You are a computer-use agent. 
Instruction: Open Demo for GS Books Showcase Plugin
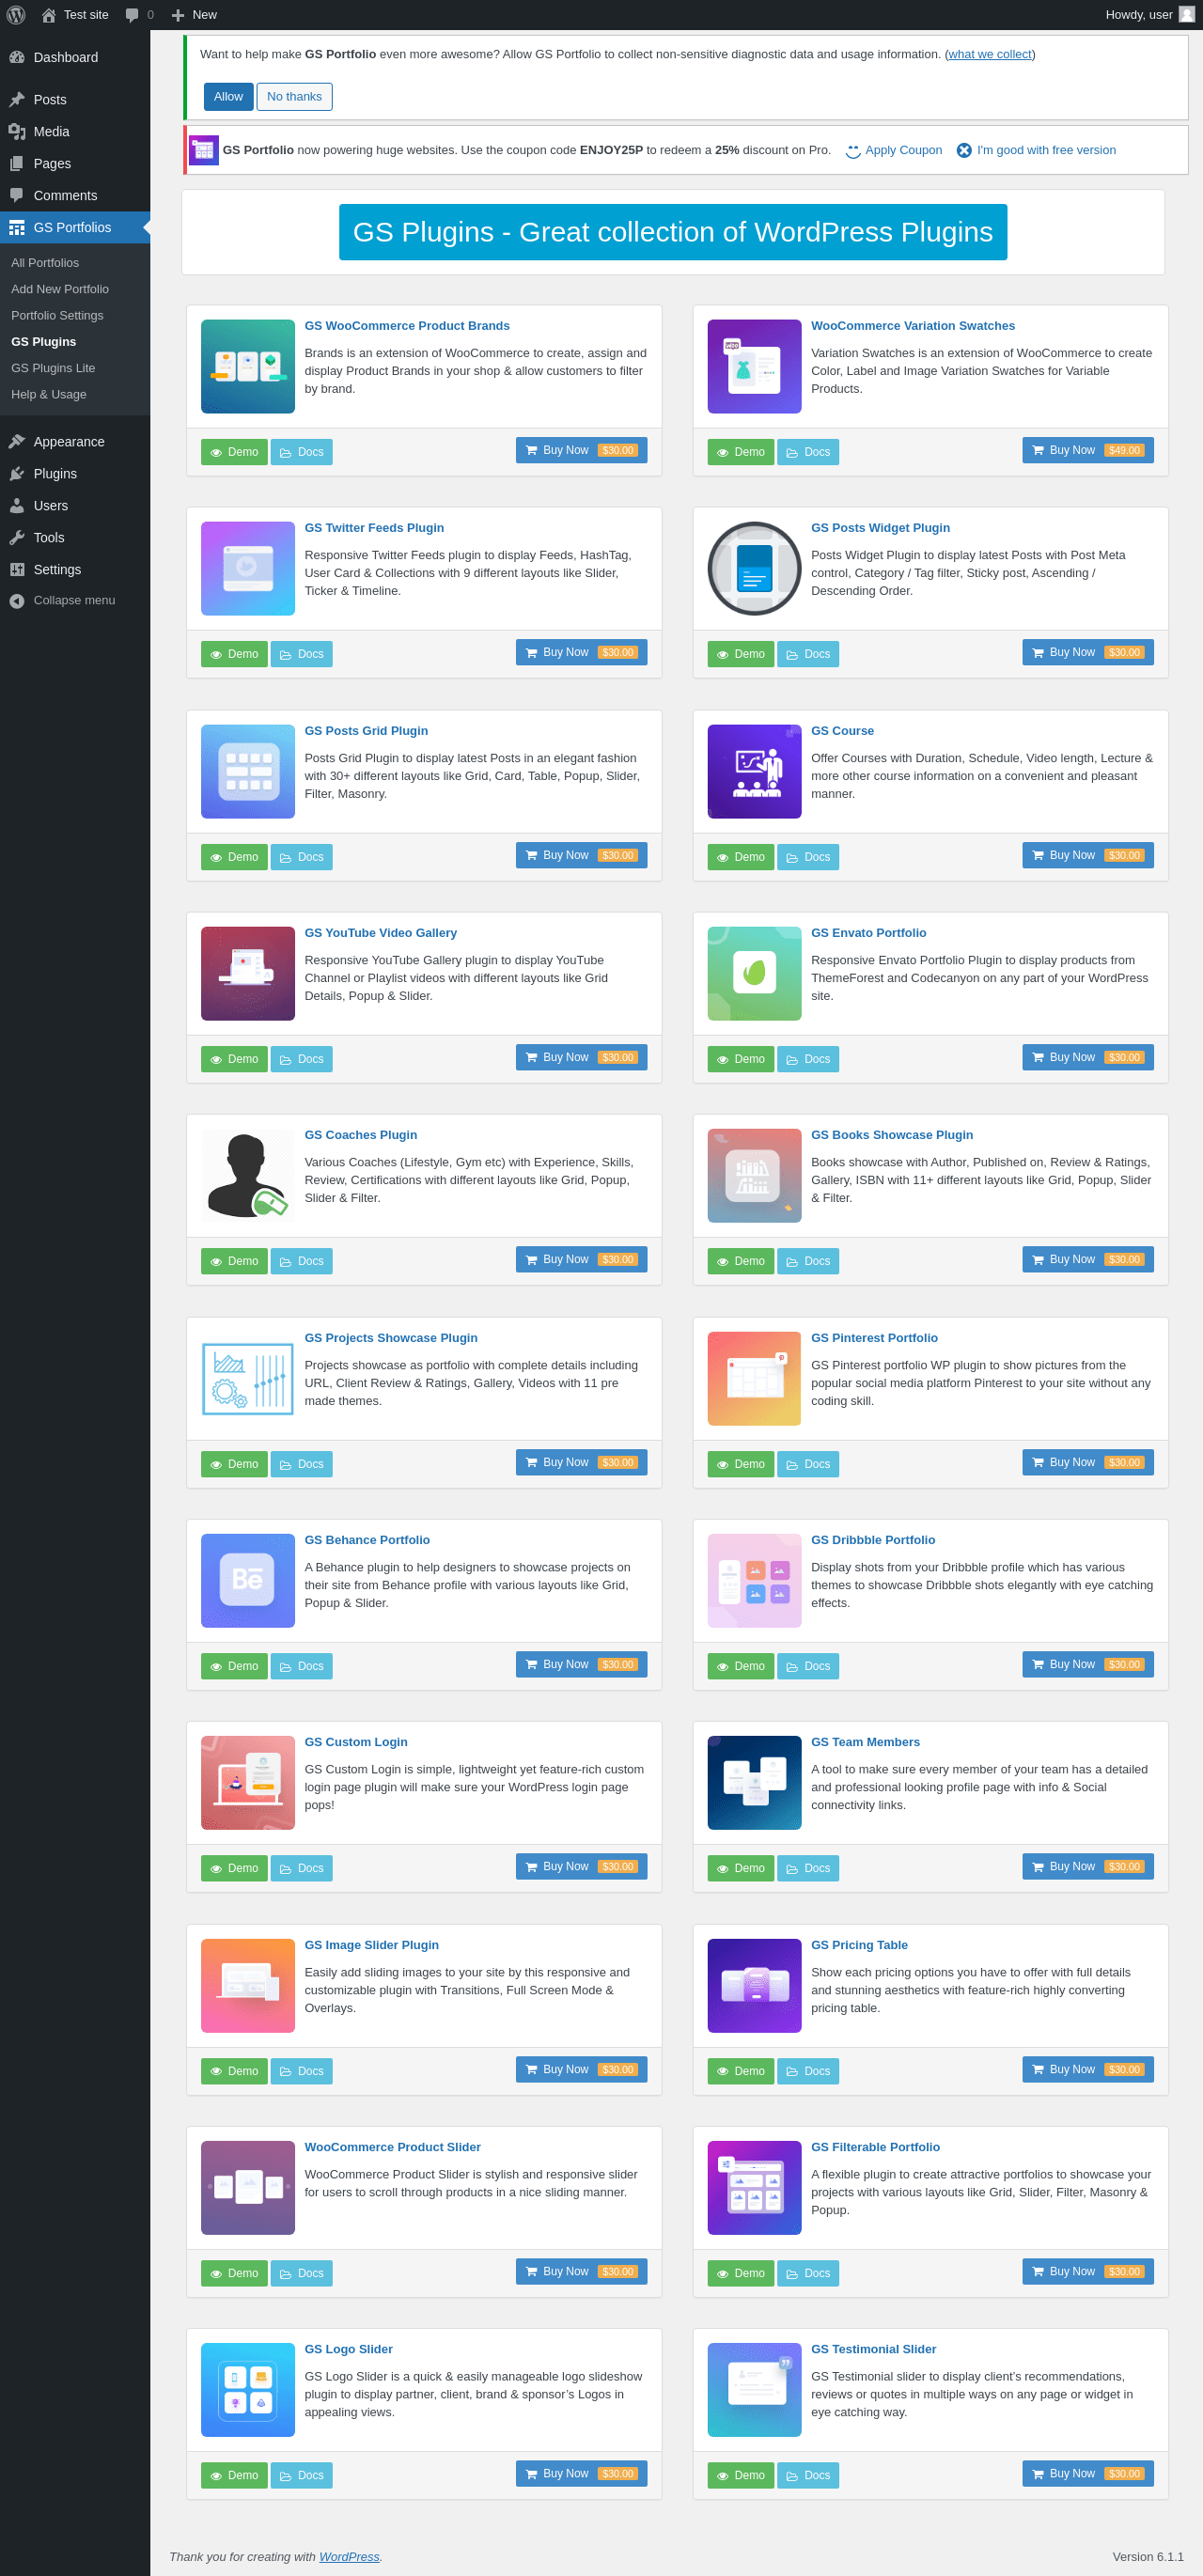(x=740, y=1260)
